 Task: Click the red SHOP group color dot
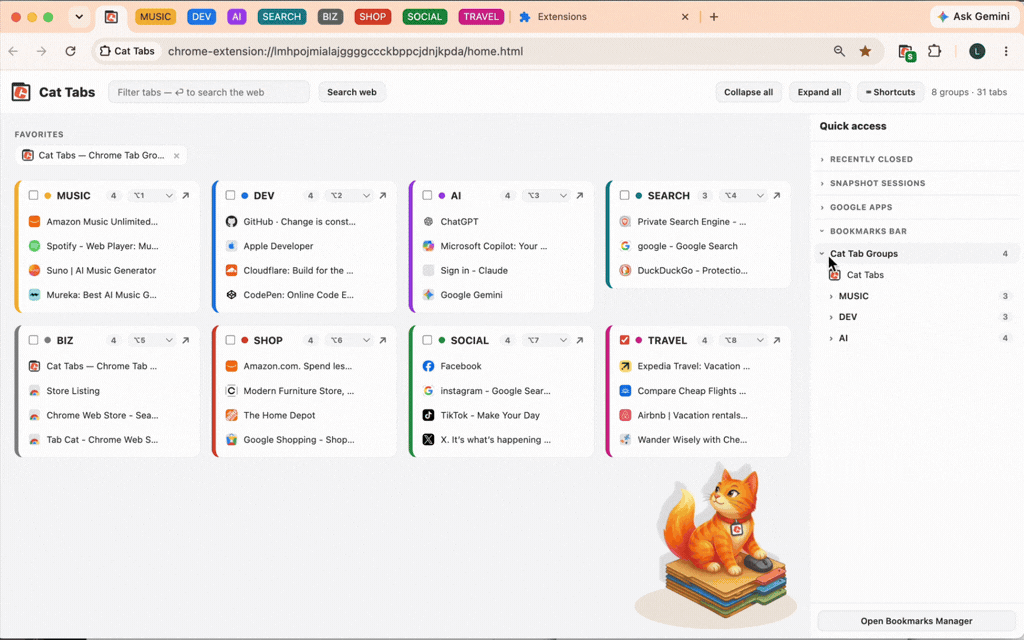245,340
